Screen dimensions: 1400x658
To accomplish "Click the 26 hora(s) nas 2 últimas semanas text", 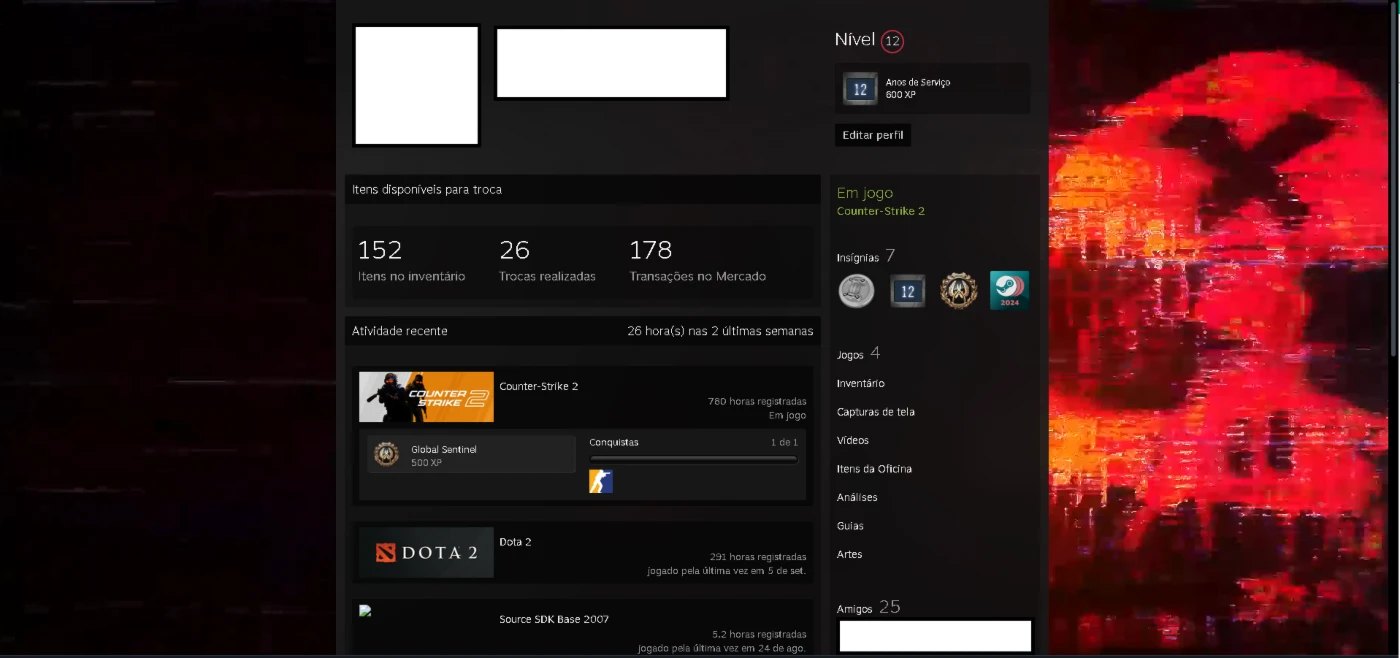I will click(720, 331).
